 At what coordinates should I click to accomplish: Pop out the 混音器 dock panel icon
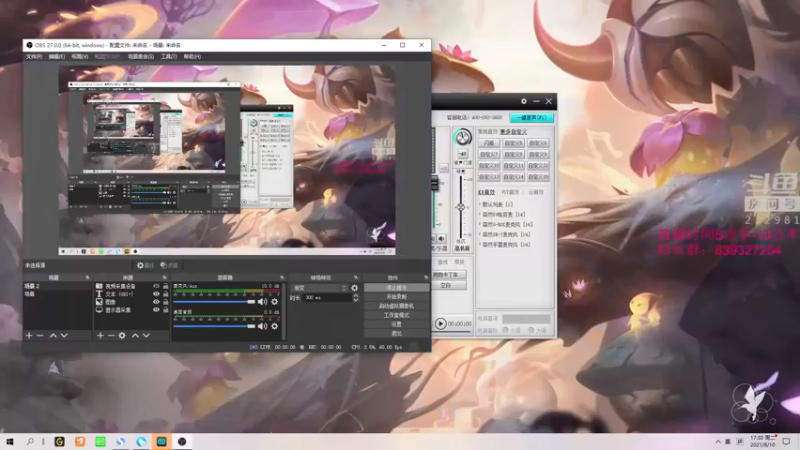coord(282,278)
